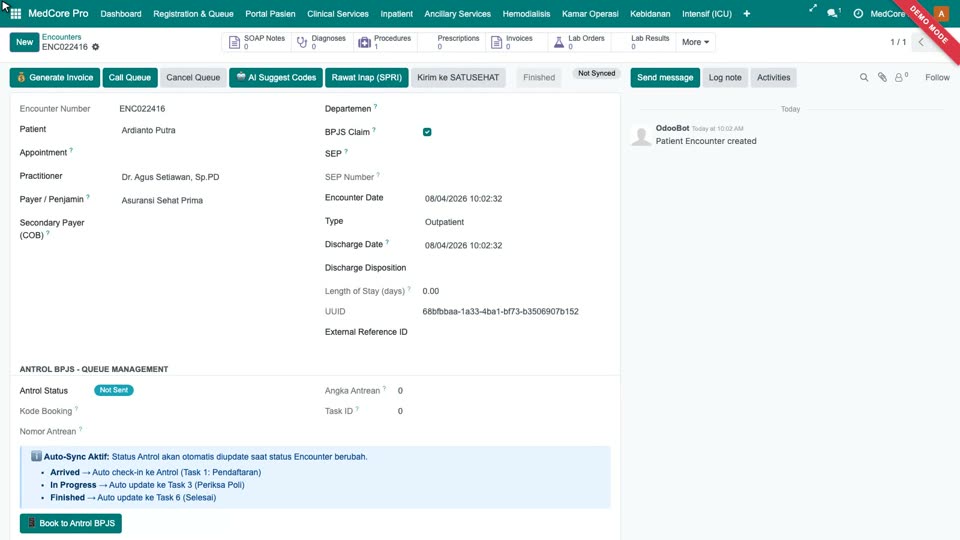The width and height of the screenshot is (960, 540).
Task: Open Intensif (ICU) menu
Action: point(707,13)
